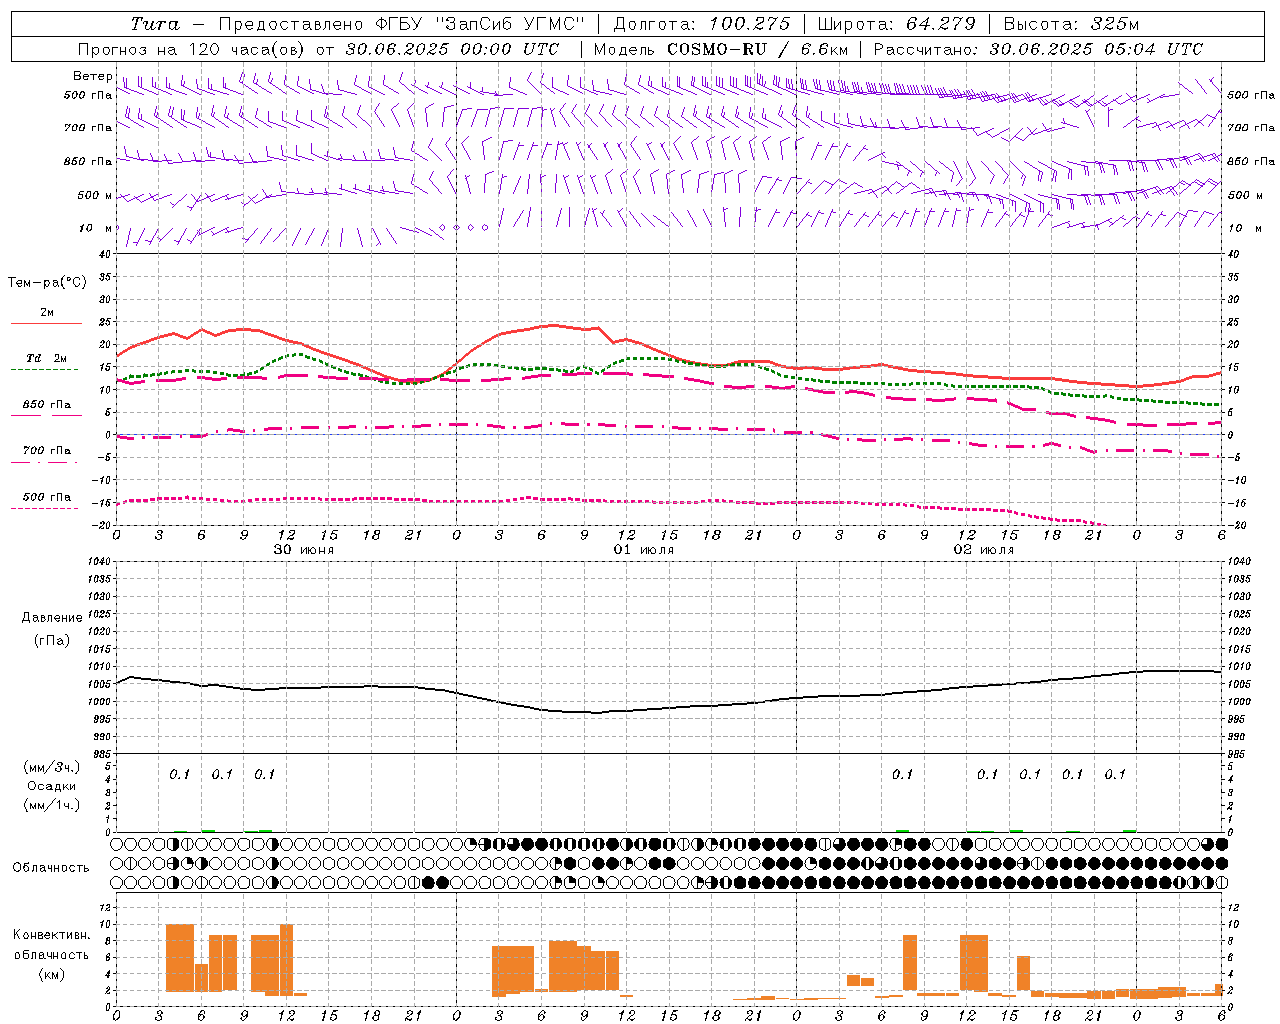Click the "(км)" unit under convective cloudiness

52,974
